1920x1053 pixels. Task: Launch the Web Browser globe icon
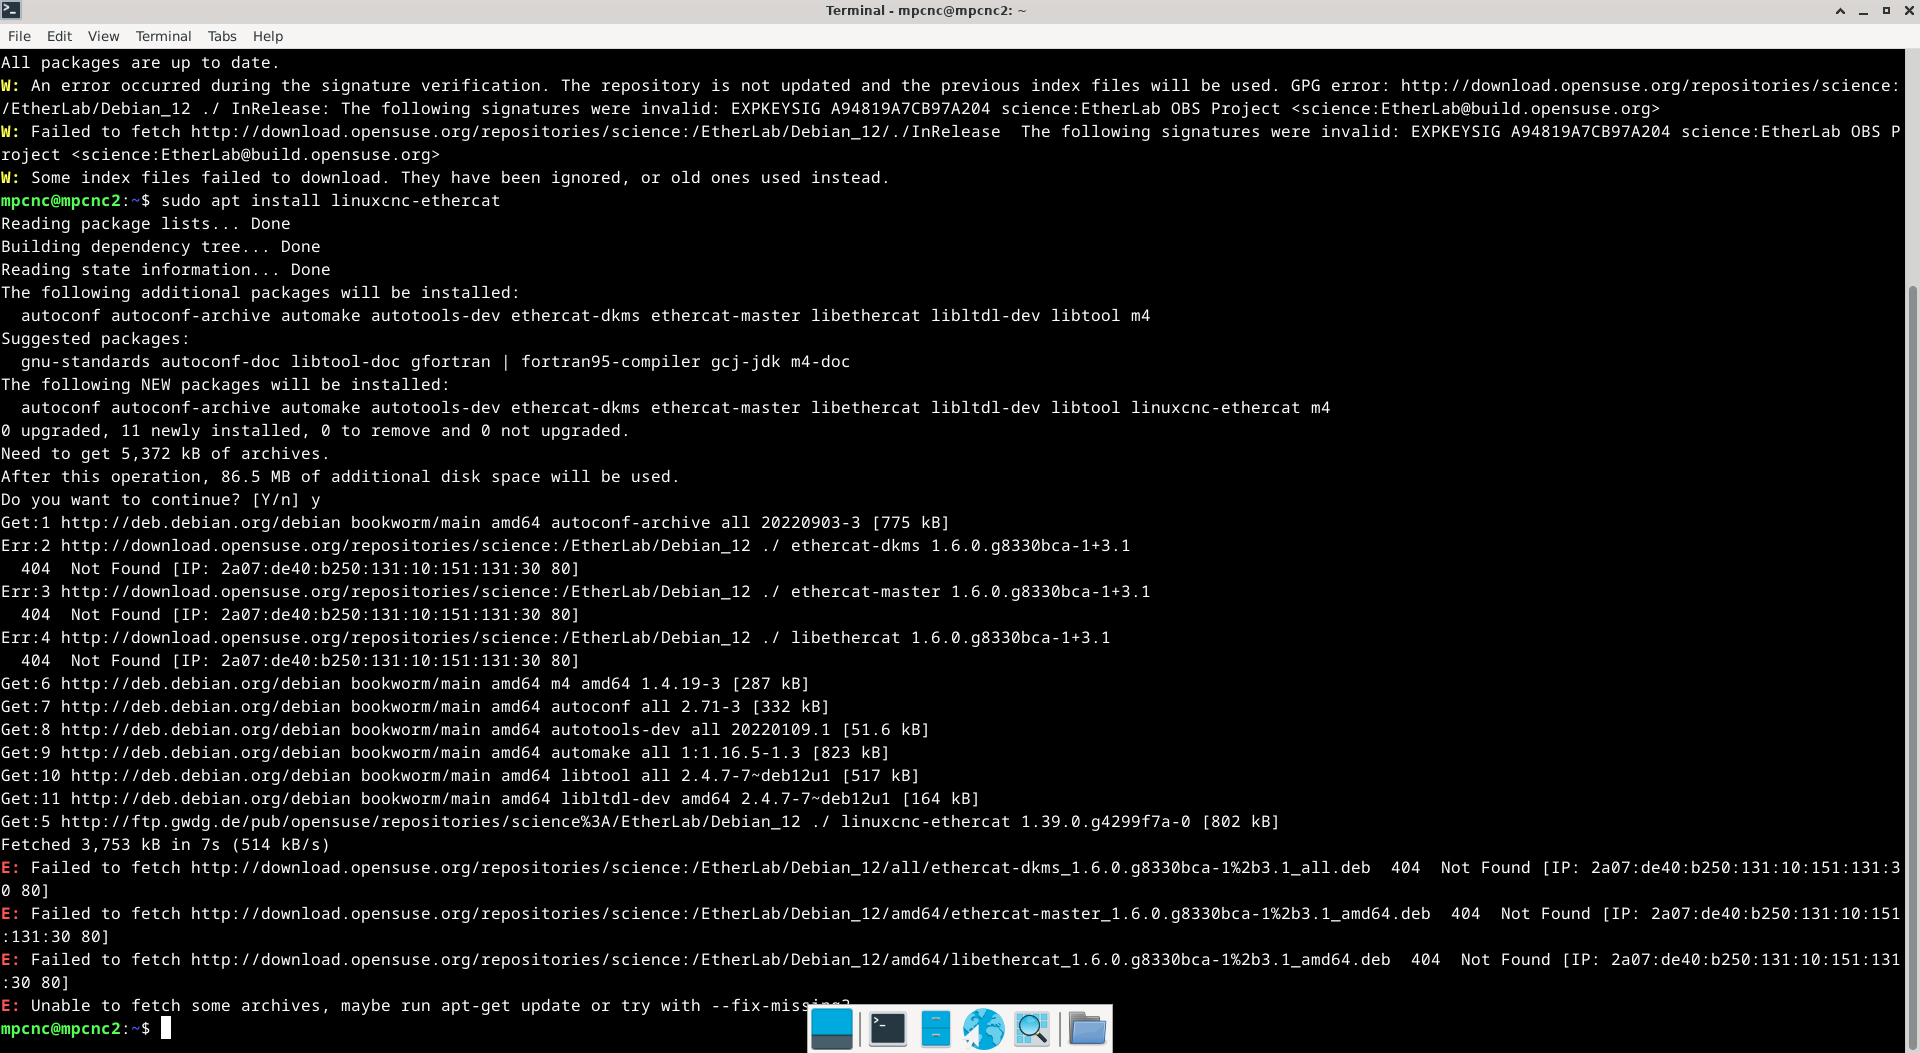pyautogui.click(x=983, y=1029)
